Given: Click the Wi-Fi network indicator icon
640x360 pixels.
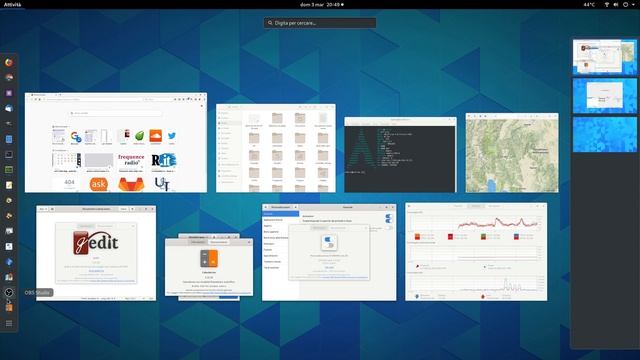Looking at the screenshot, I should [607, 4].
